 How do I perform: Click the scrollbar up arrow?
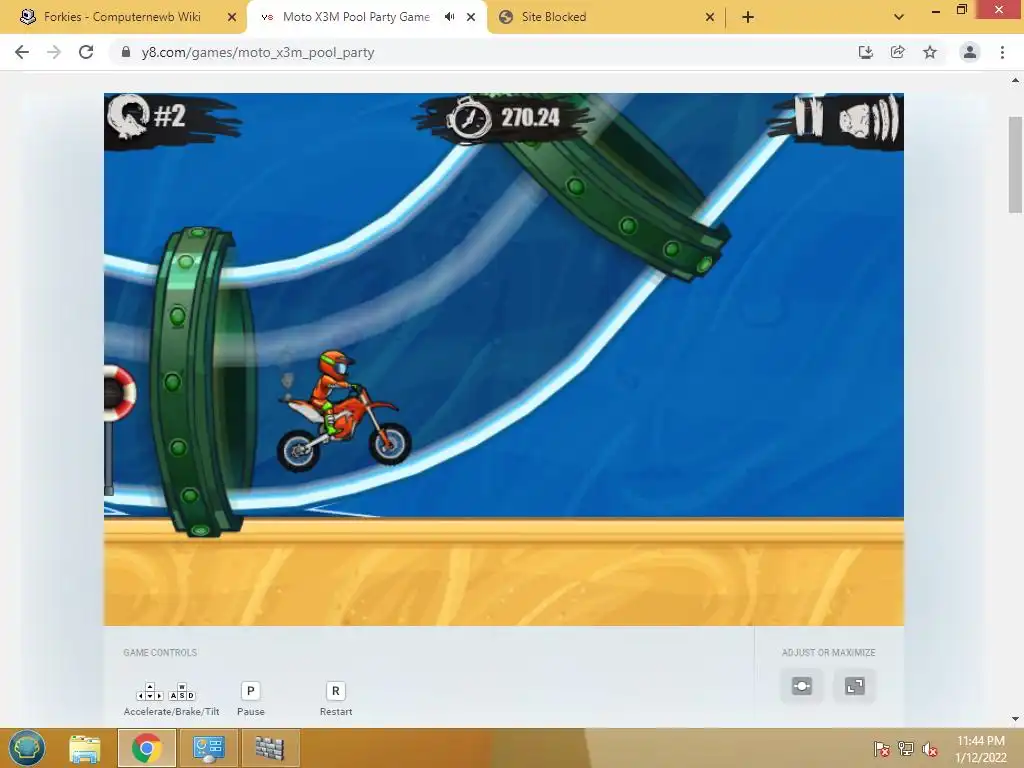1016,80
